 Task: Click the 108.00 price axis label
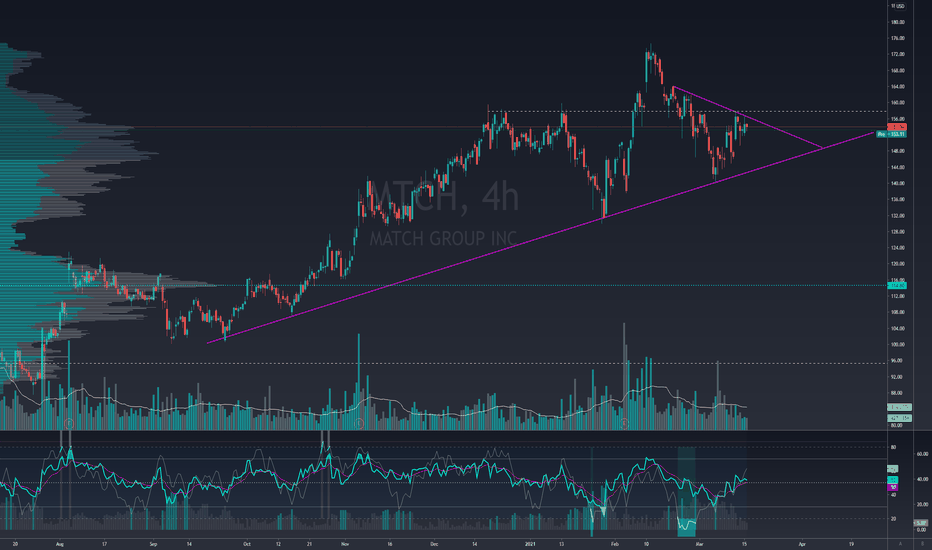click(x=898, y=312)
